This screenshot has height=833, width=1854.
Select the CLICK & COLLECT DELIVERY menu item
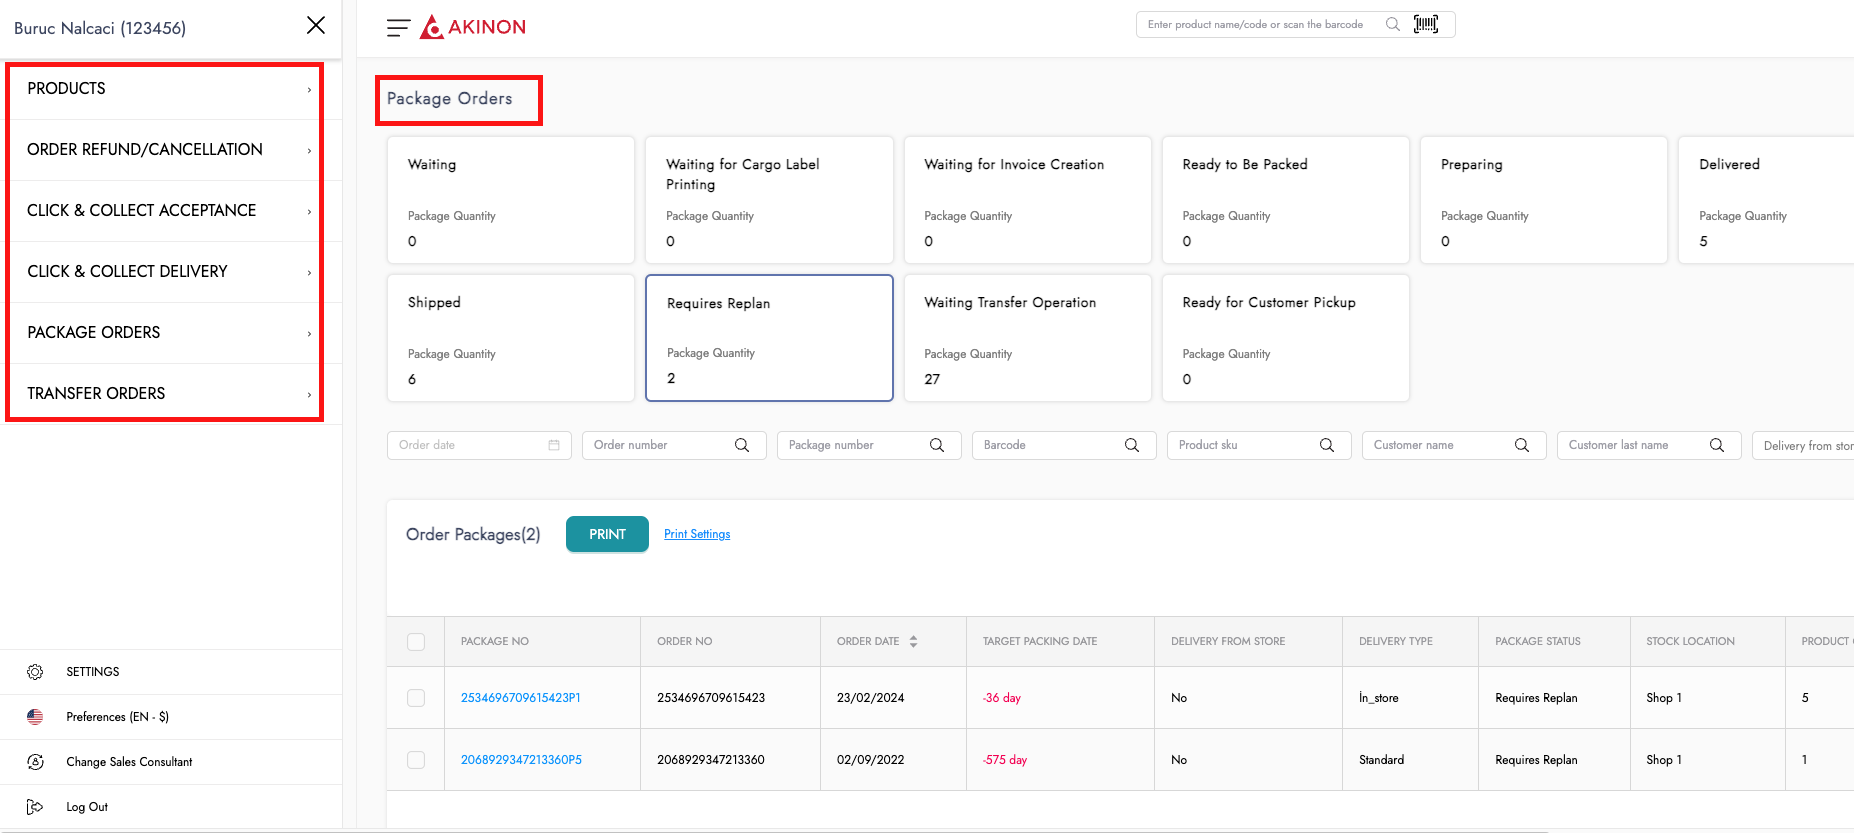tap(160, 272)
